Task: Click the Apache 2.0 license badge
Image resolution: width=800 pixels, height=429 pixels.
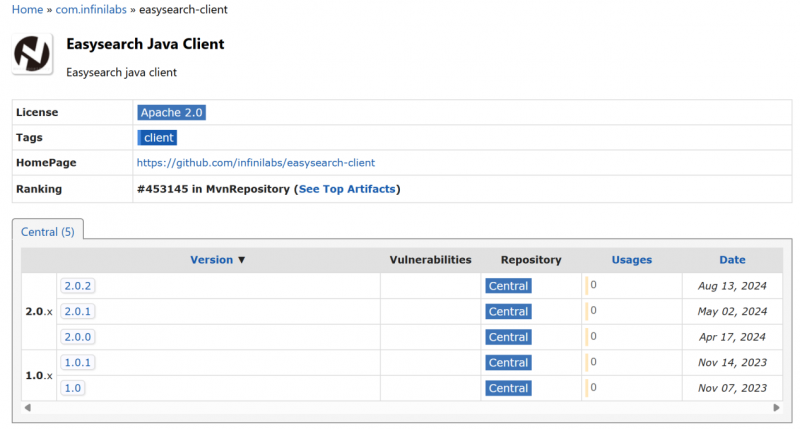Action: point(171,113)
